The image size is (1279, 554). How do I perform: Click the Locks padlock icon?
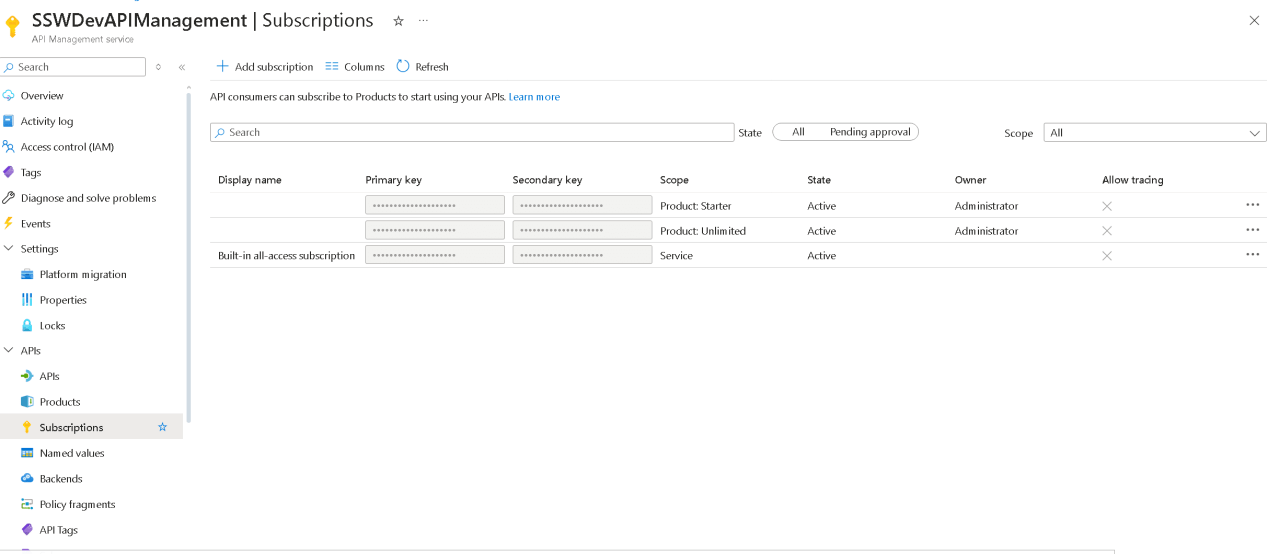(27, 326)
